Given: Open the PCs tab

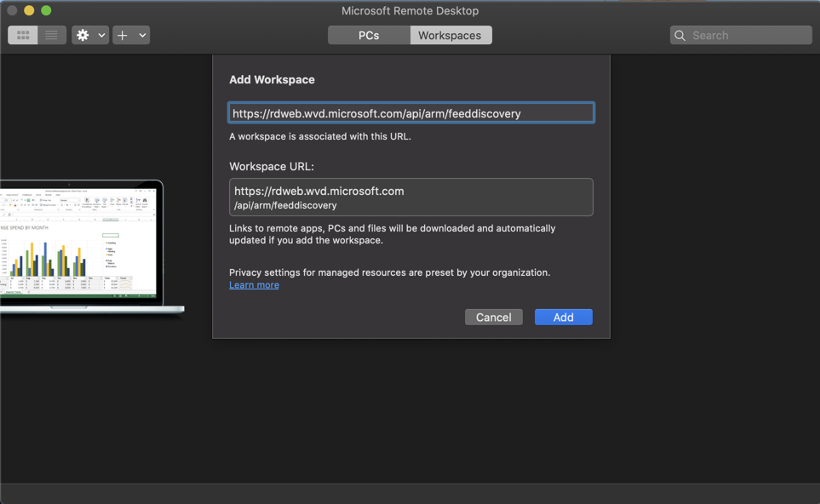Looking at the screenshot, I should 369,35.
